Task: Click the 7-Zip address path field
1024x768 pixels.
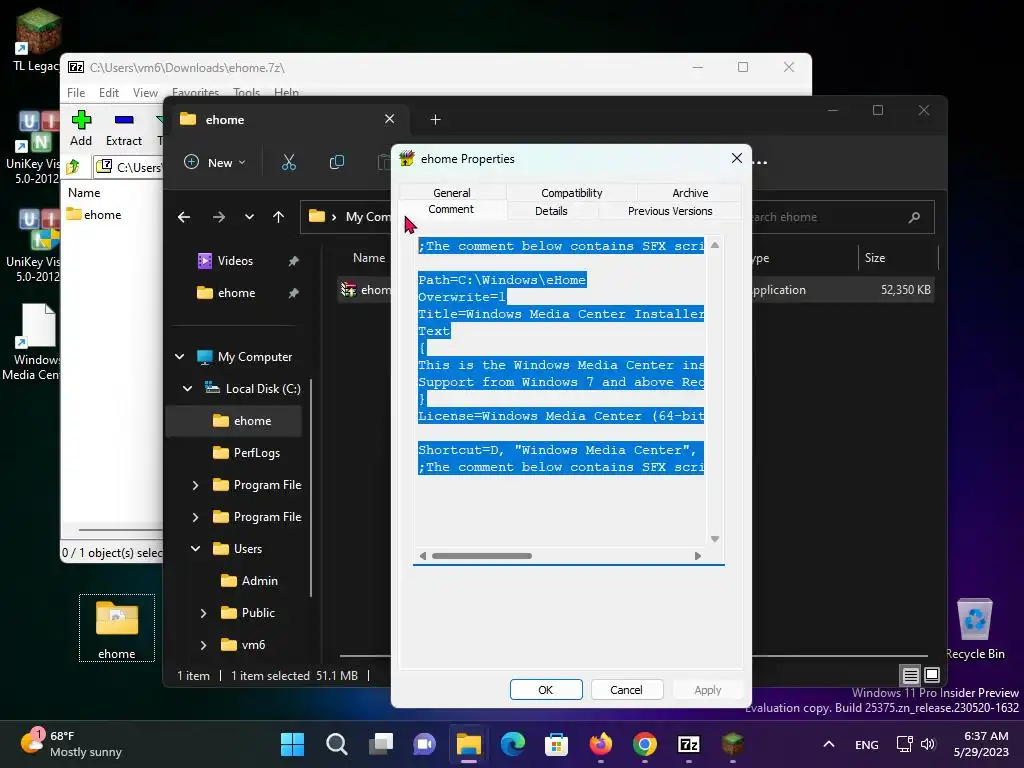Action: click(131, 167)
